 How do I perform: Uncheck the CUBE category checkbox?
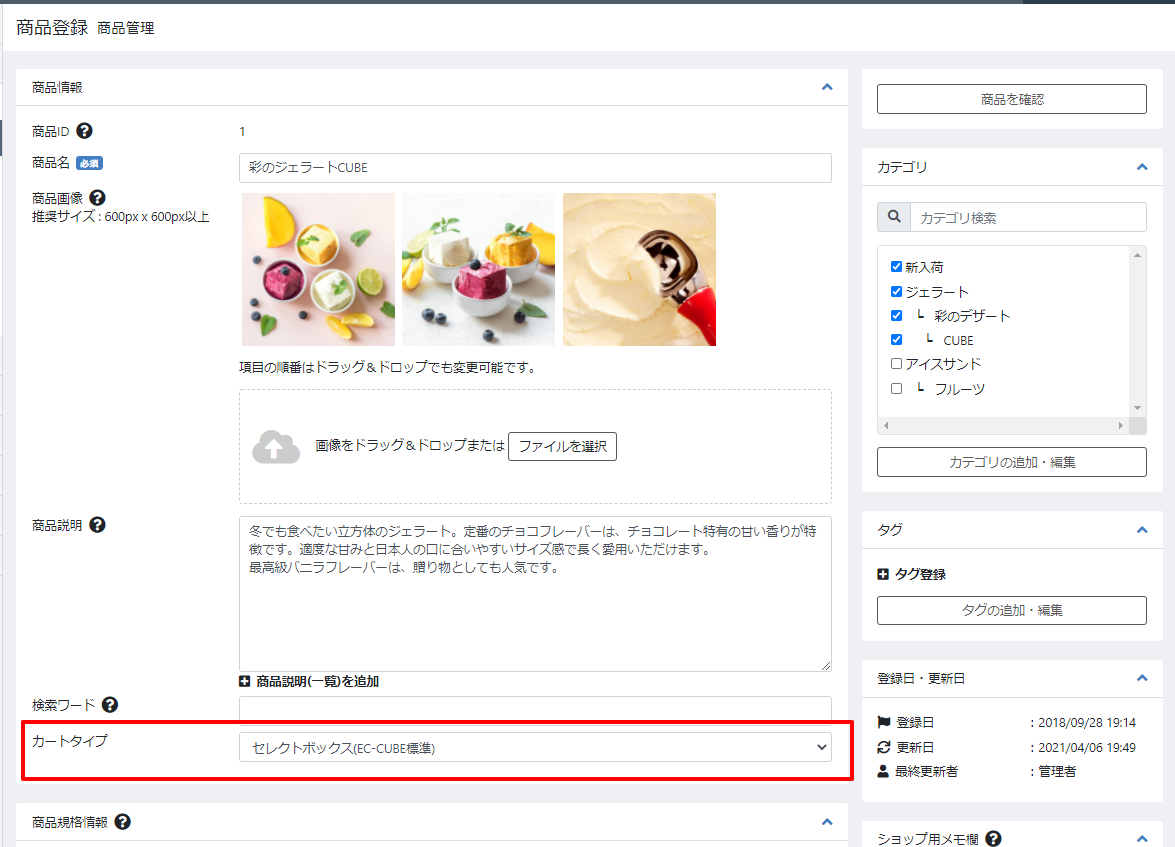point(896,340)
